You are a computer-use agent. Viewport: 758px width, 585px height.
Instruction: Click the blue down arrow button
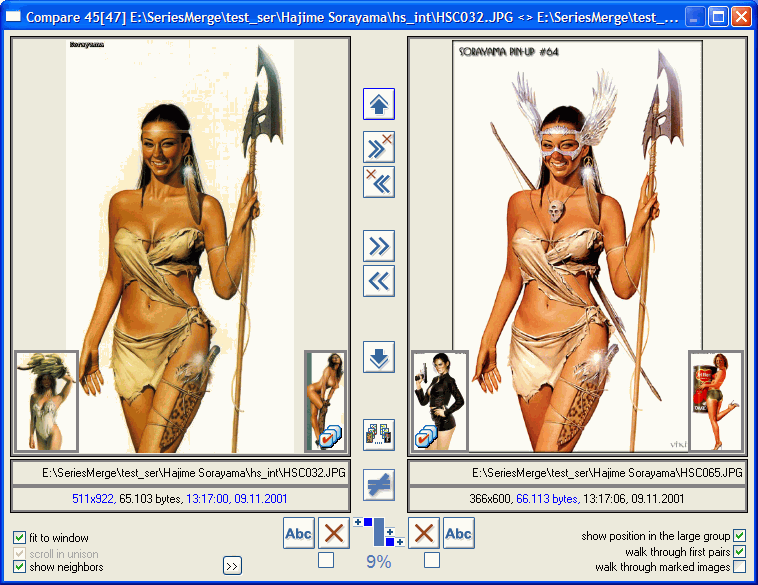[379, 357]
